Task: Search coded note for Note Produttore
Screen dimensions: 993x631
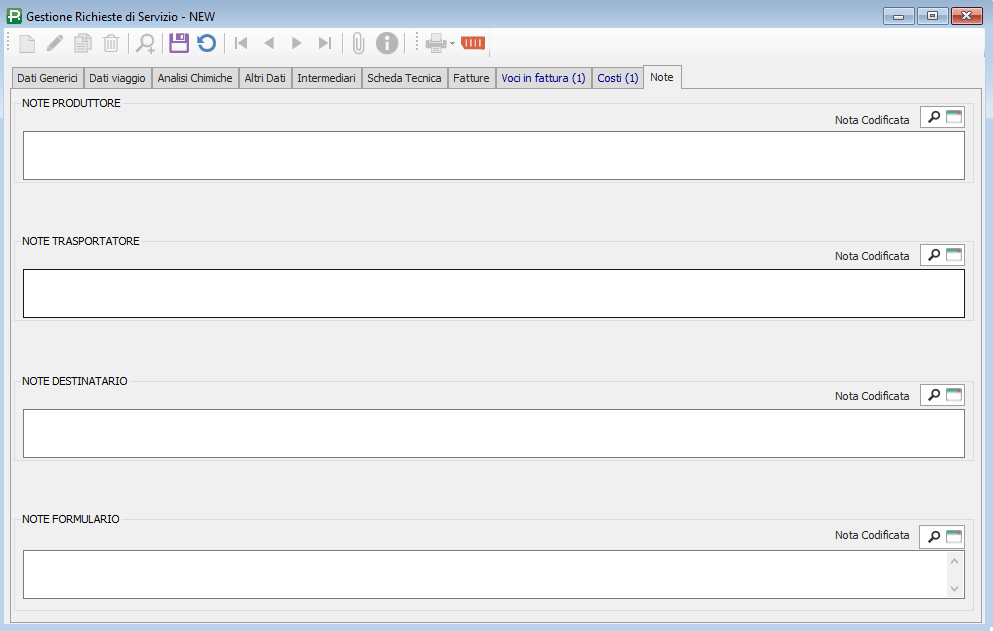Action: tap(933, 118)
